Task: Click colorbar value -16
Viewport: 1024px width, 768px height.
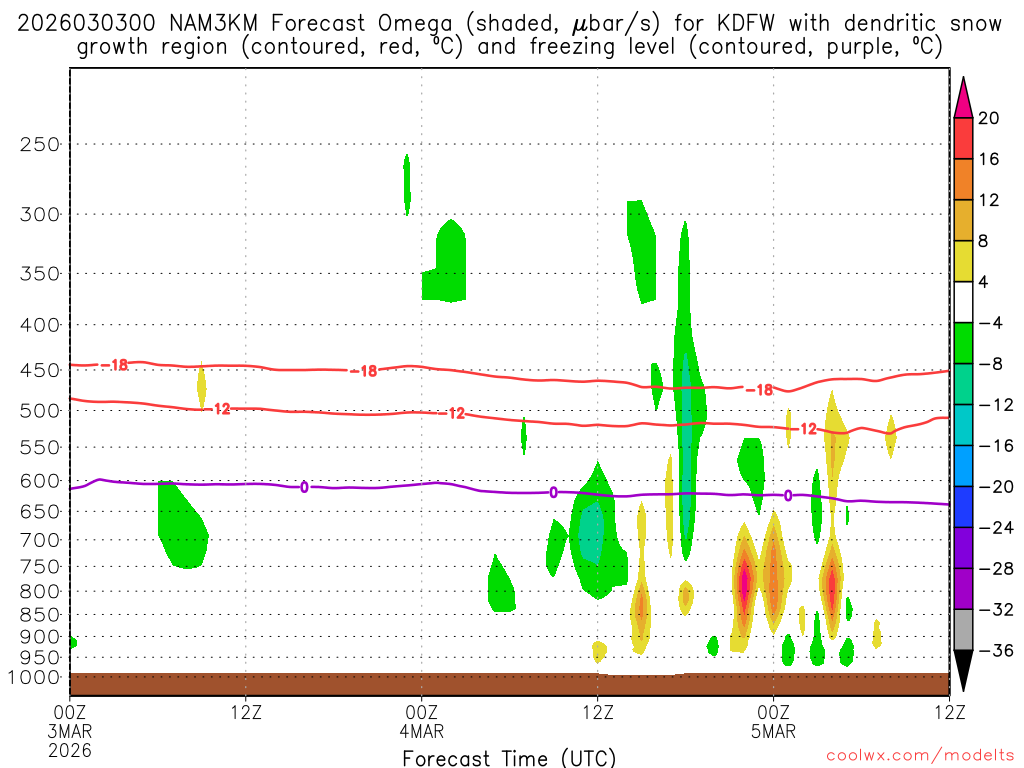Action: point(996,446)
